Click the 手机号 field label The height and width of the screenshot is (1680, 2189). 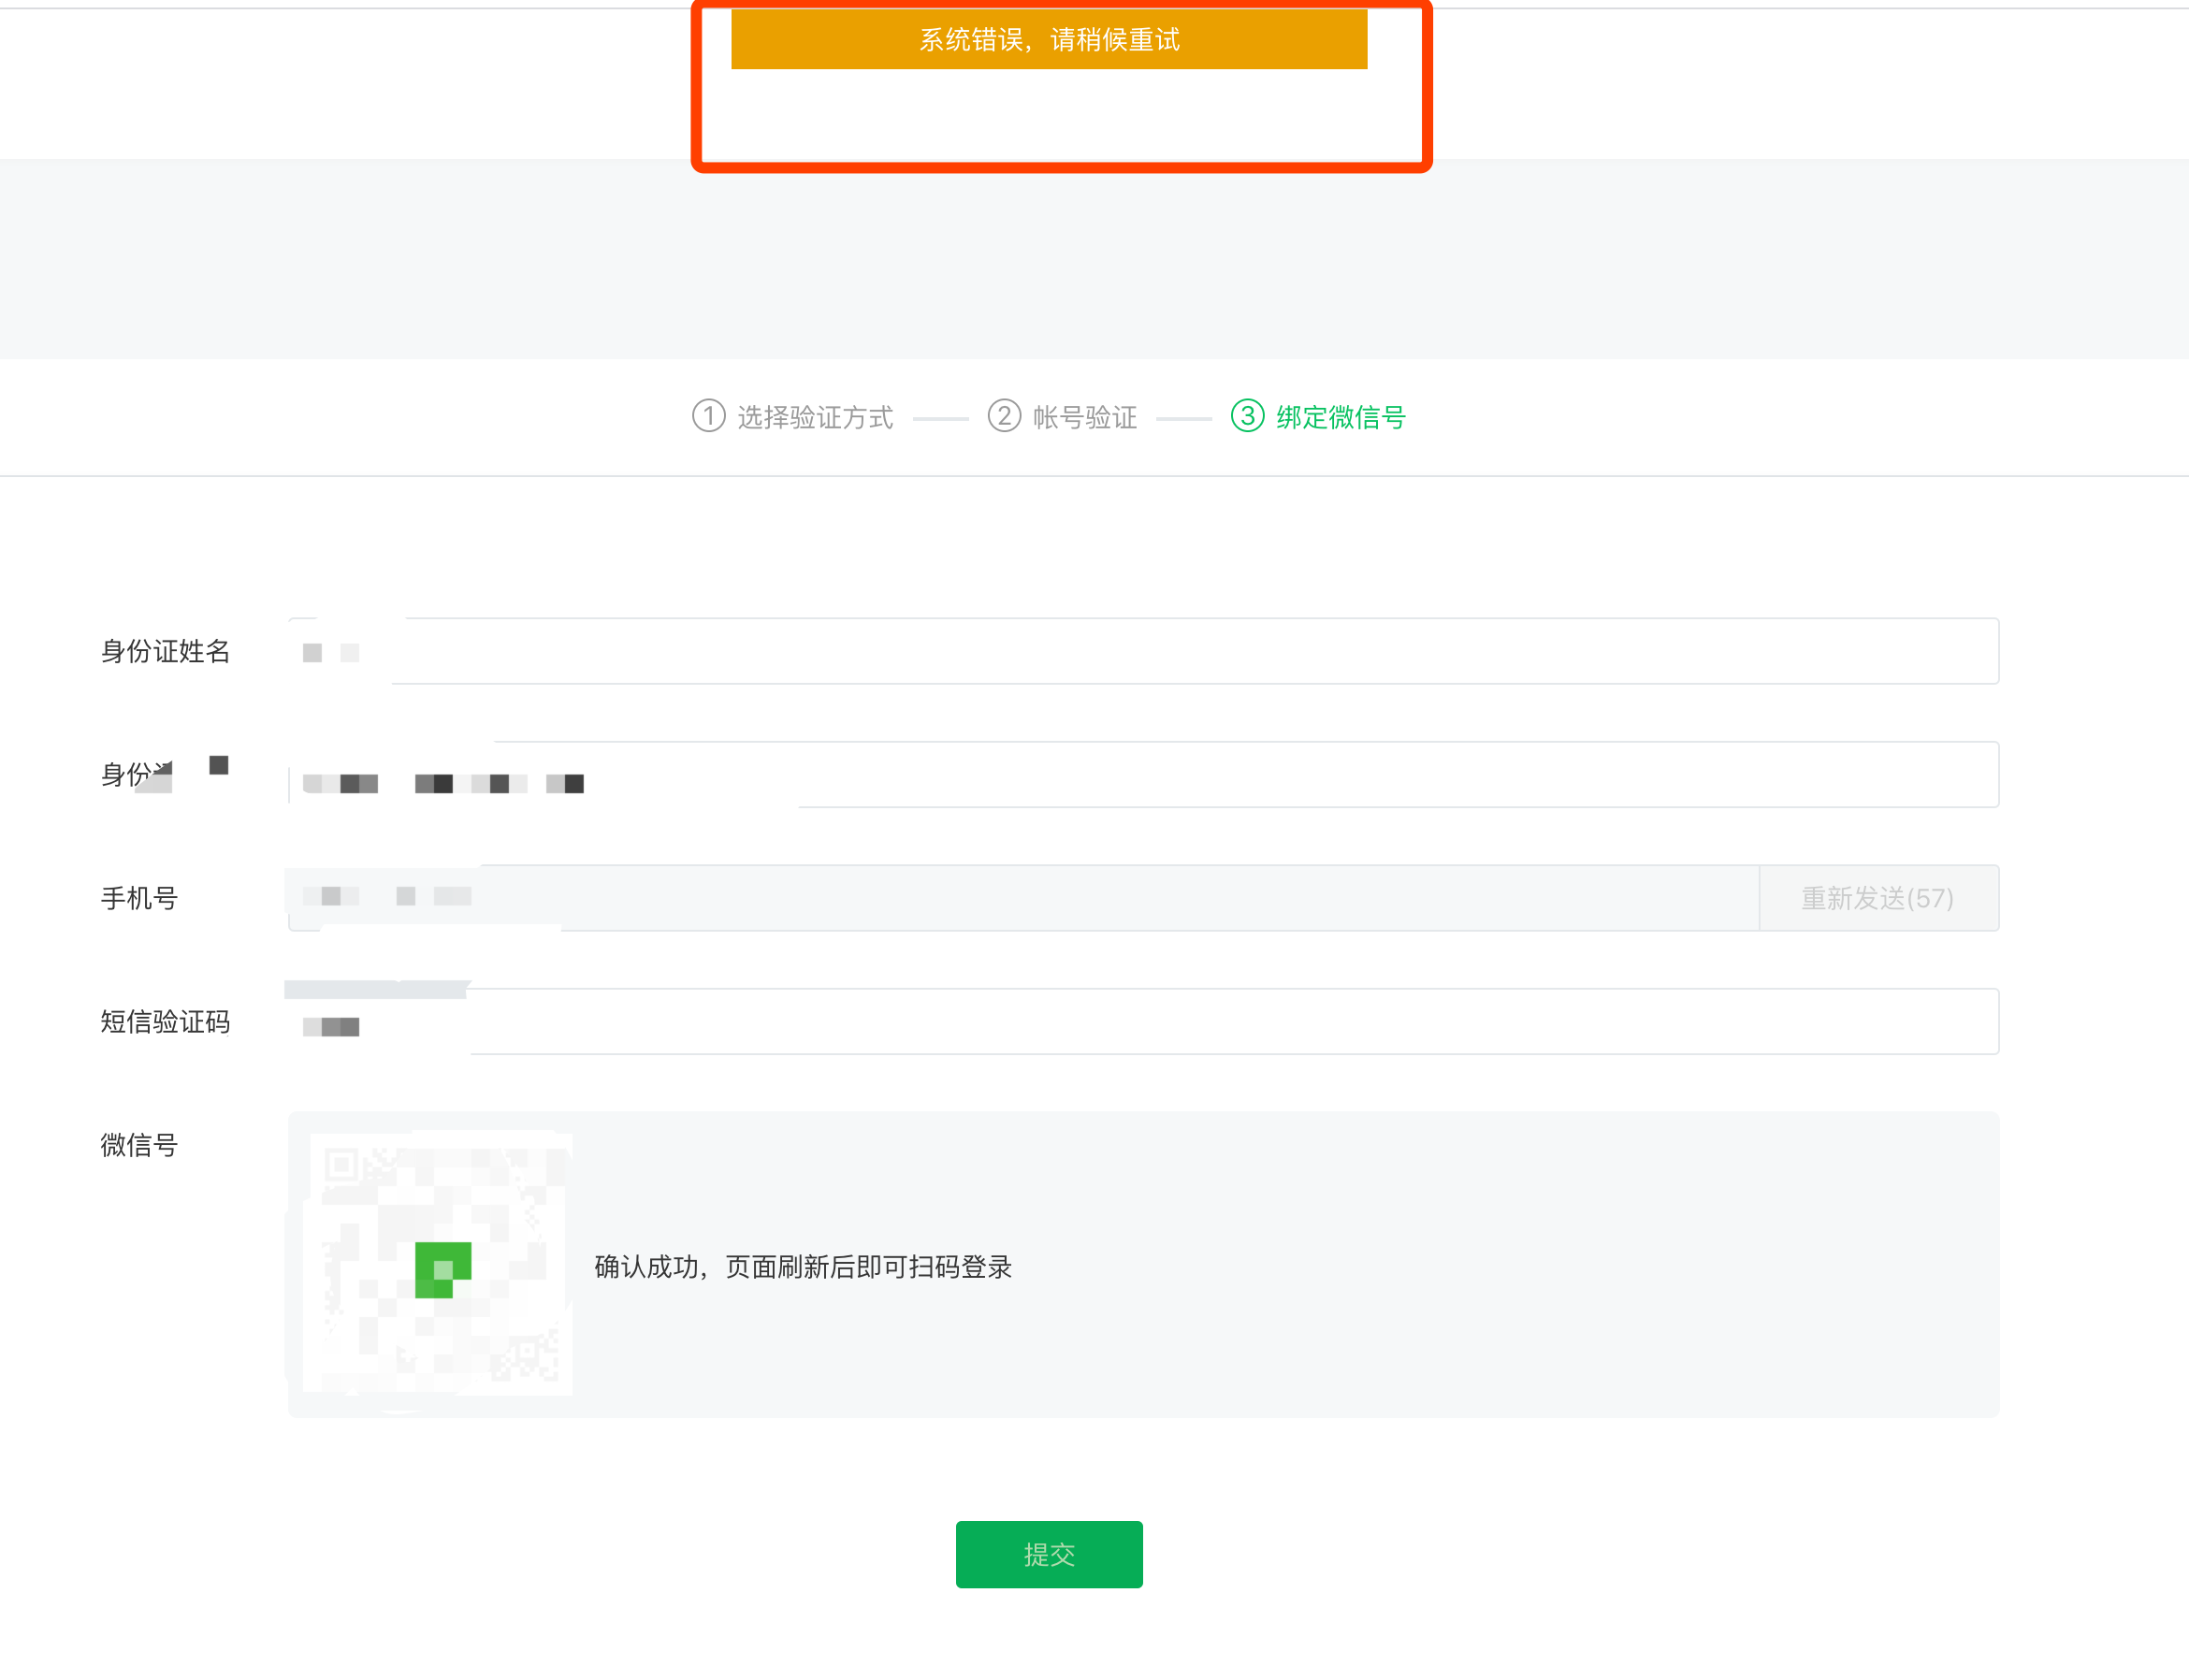click(140, 899)
